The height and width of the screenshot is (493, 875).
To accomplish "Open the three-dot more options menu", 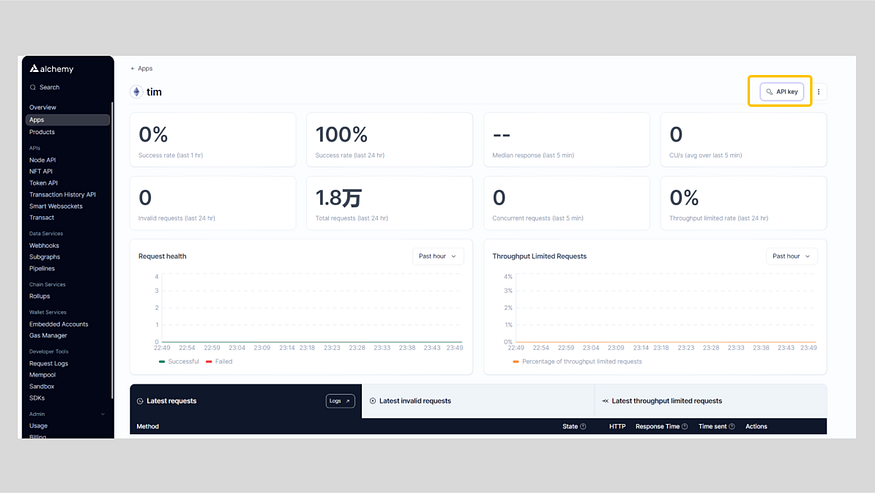I will pos(819,92).
